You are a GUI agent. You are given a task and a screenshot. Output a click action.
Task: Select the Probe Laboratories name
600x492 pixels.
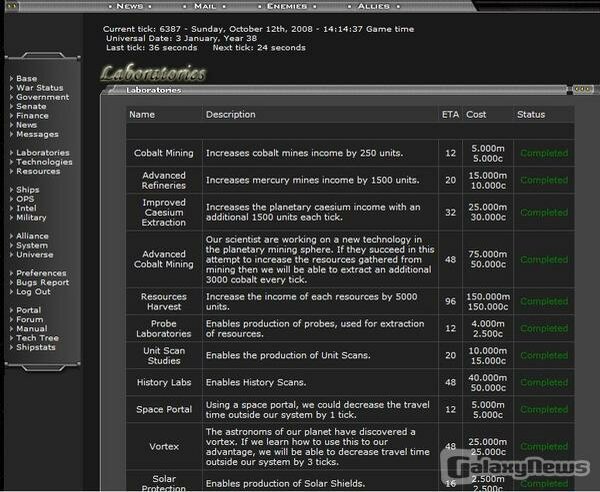click(164, 329)
